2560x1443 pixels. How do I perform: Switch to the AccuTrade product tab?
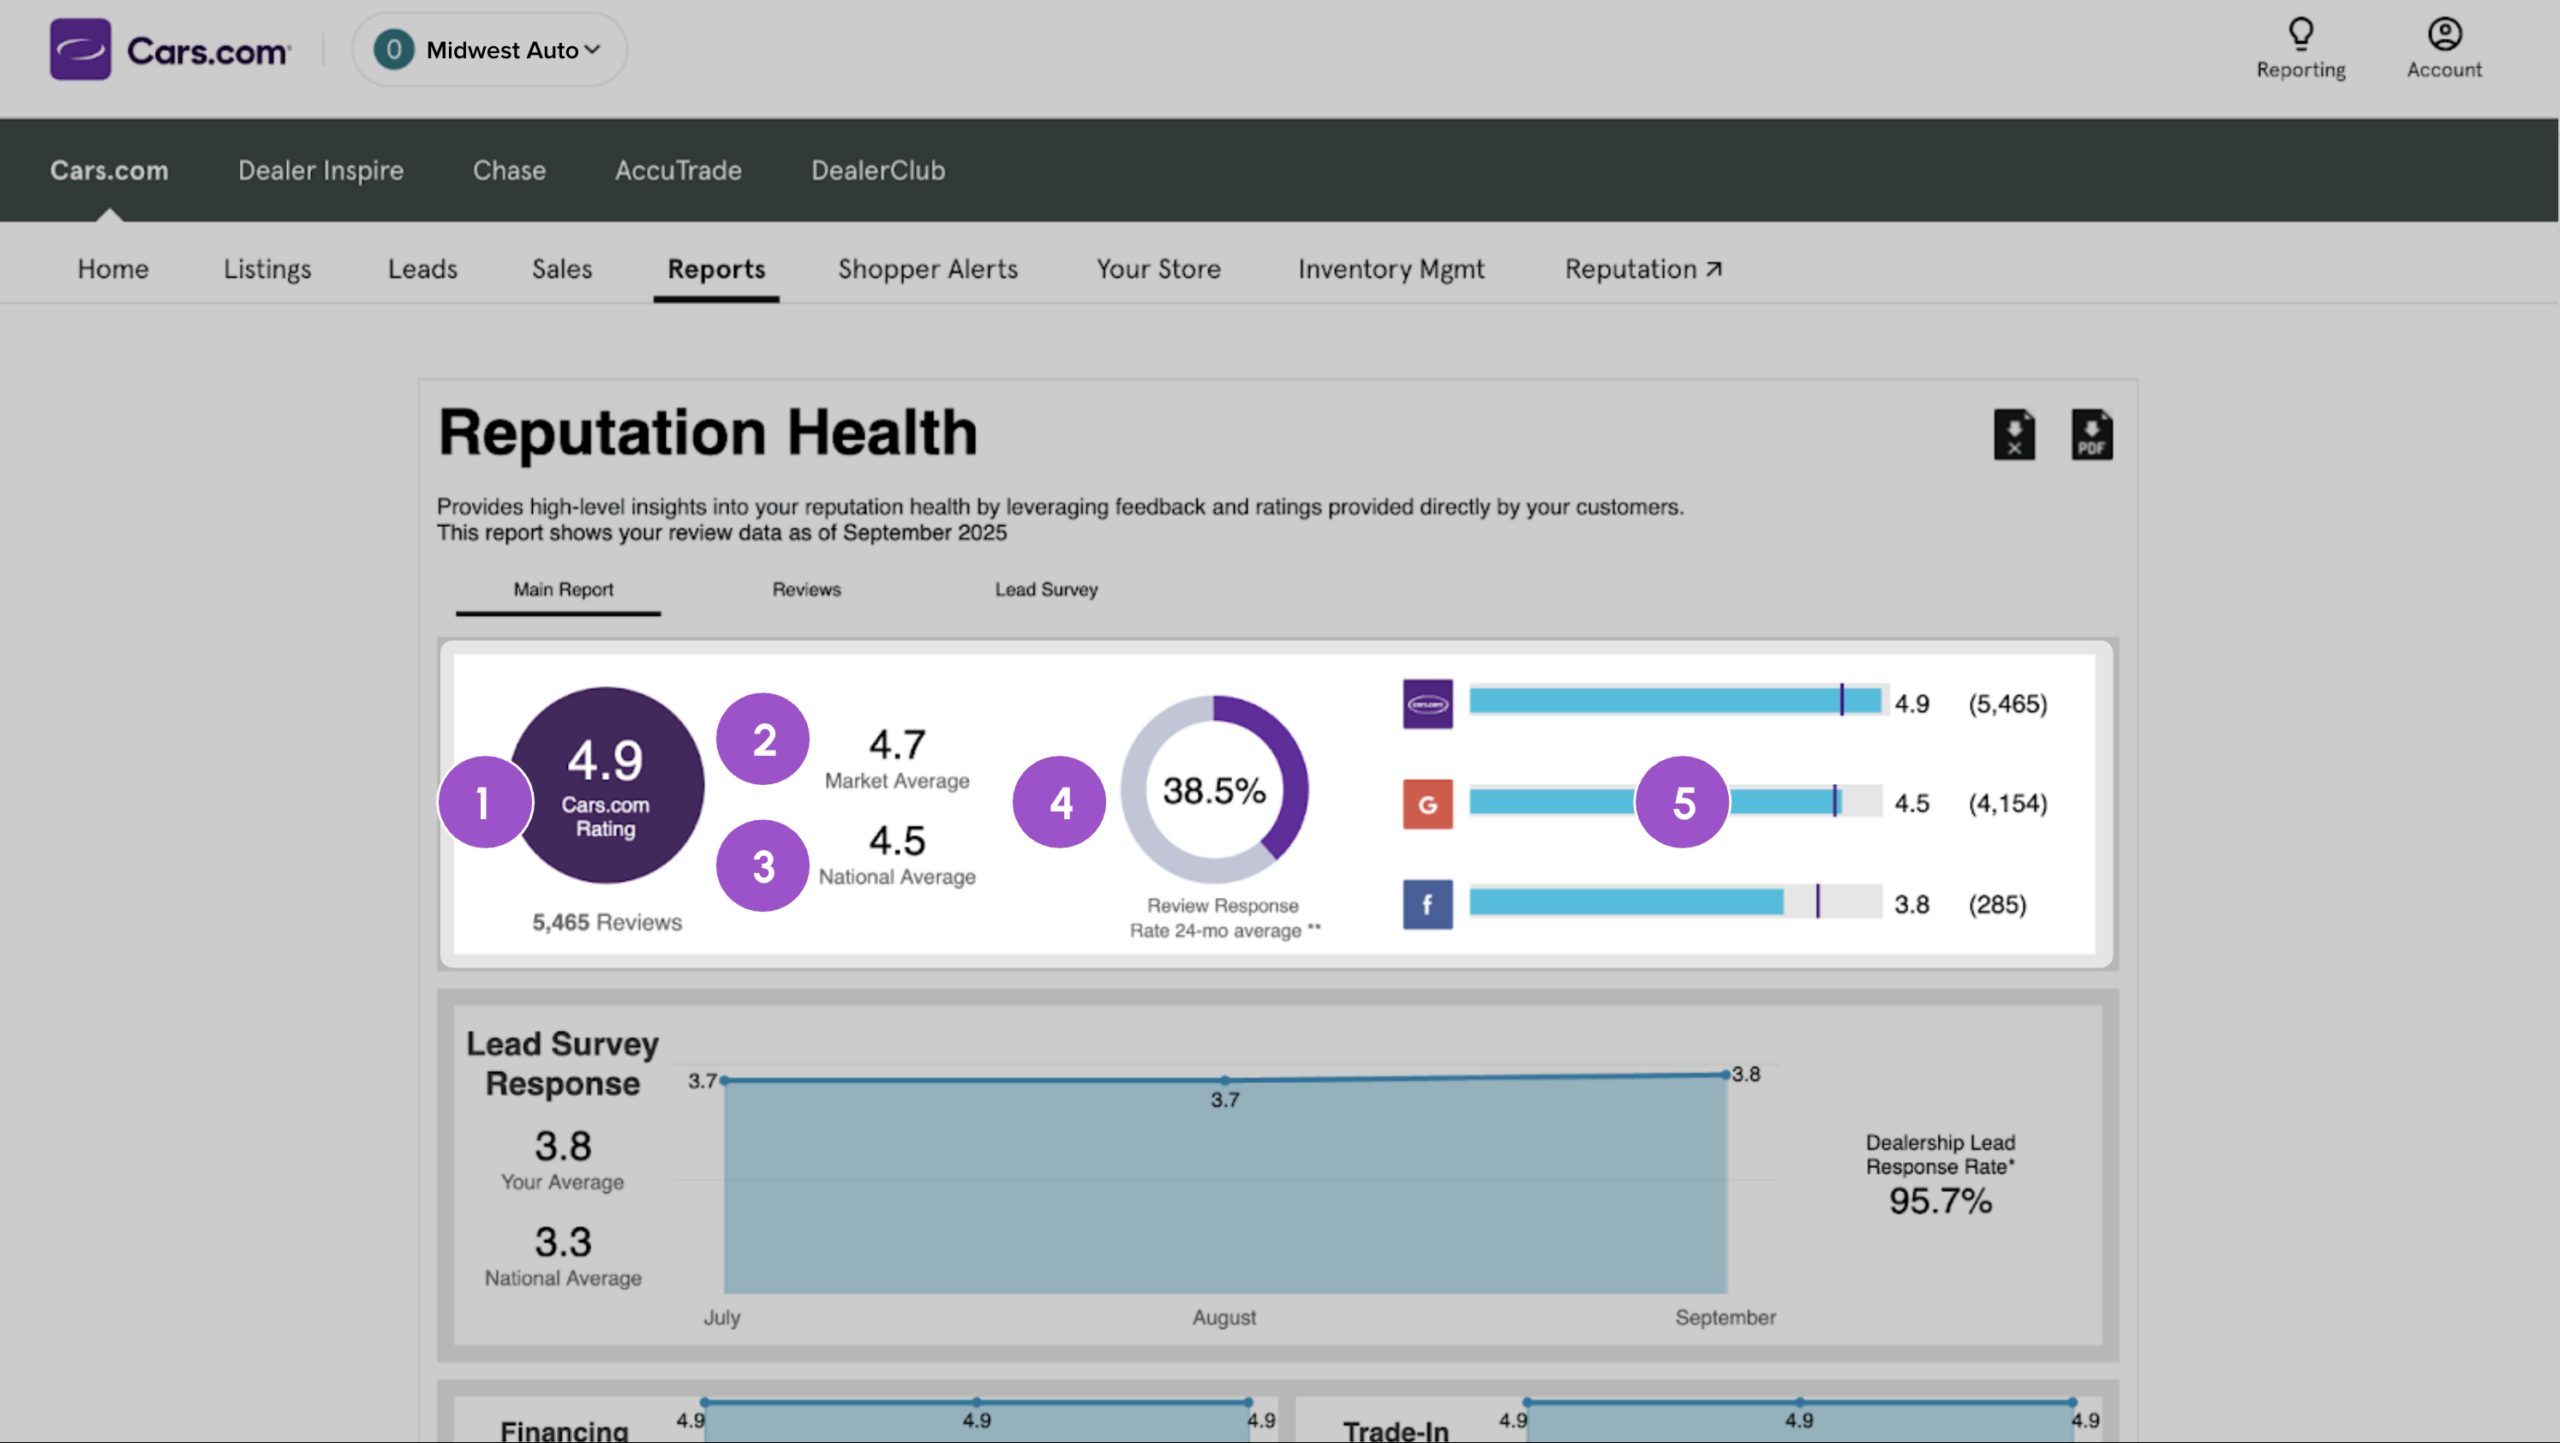pos(678,170)
